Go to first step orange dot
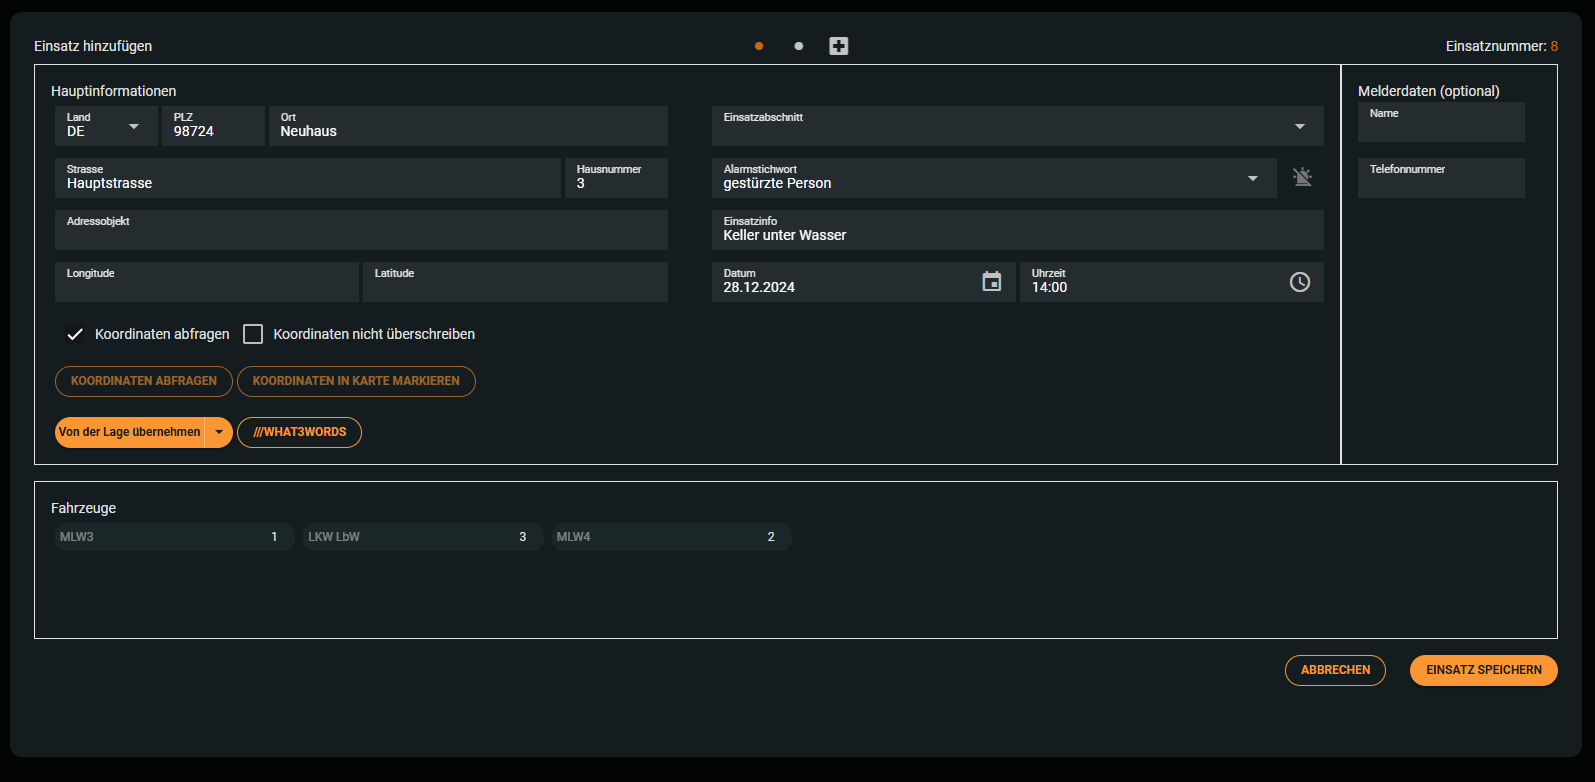This screenshot has width=1595, height=782. [x=759, y=46]
